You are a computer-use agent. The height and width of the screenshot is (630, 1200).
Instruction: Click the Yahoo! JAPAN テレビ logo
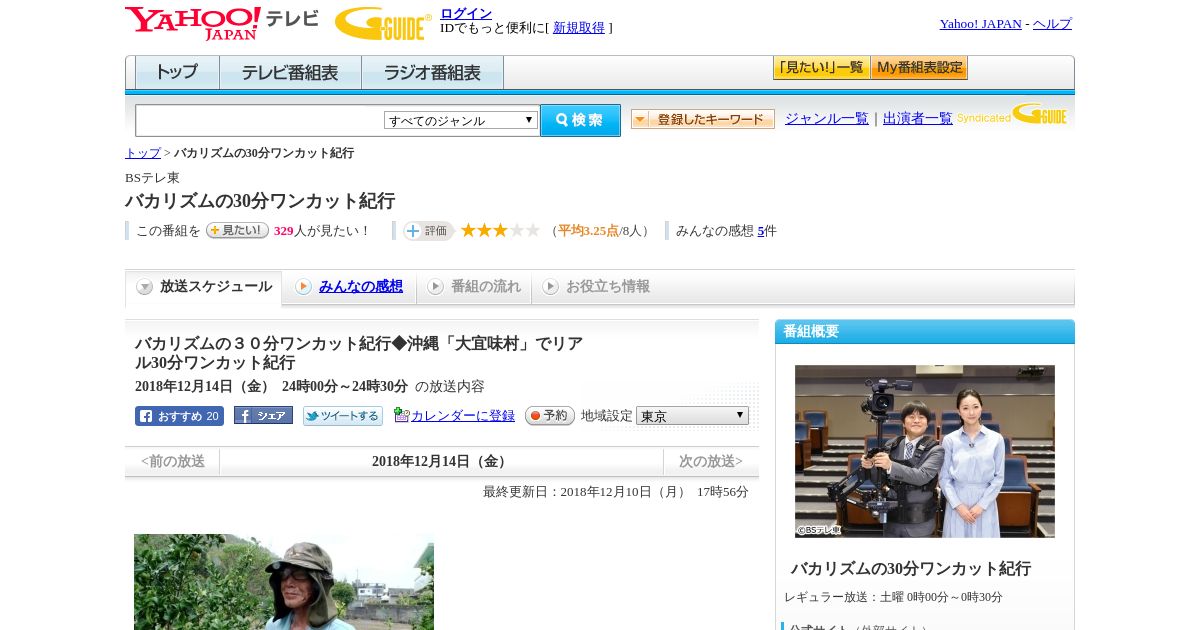tap(222, 23)
